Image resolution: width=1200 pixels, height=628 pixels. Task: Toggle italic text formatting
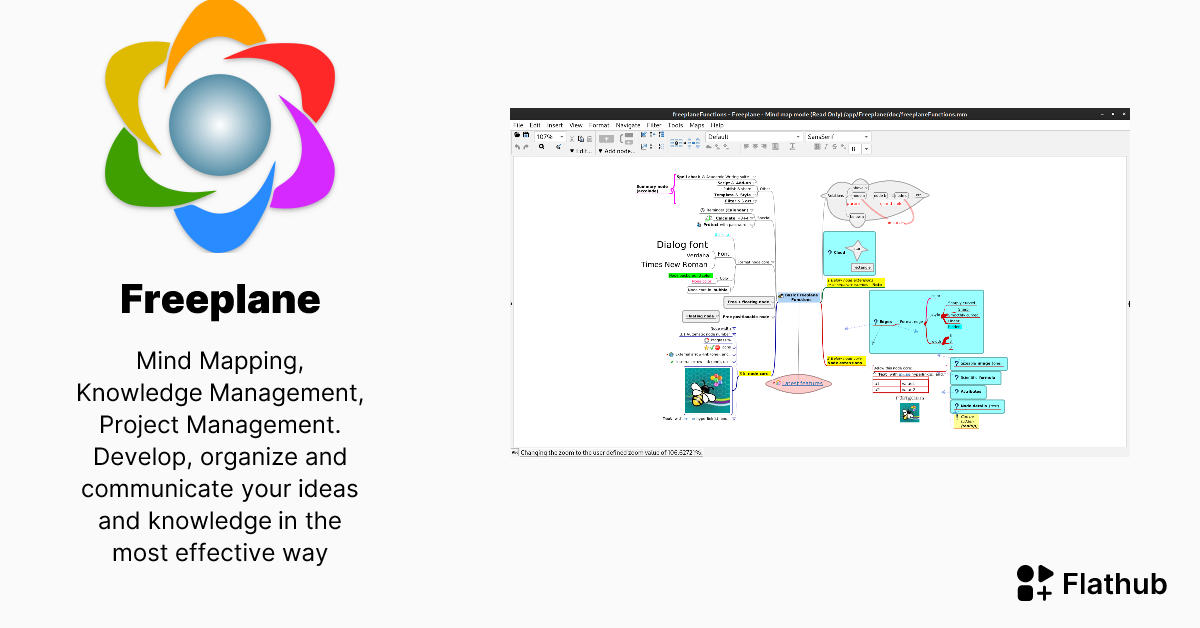coord(826,147)
